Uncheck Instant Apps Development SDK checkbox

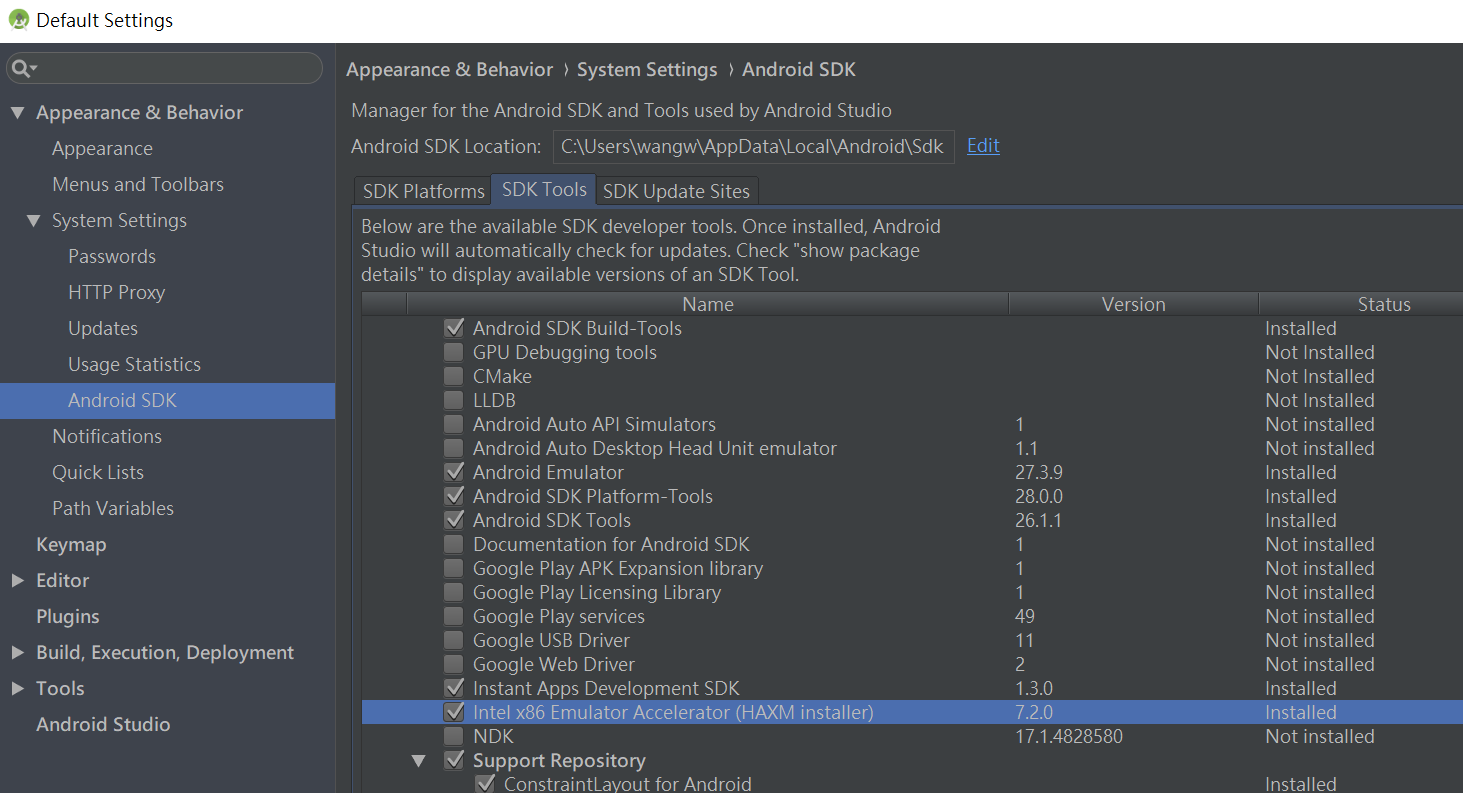click(454, 688)
